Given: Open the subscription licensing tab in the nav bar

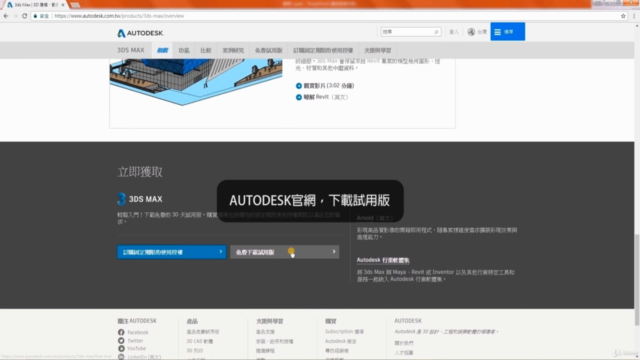Looking at the screenshot, I should (323, 50).
